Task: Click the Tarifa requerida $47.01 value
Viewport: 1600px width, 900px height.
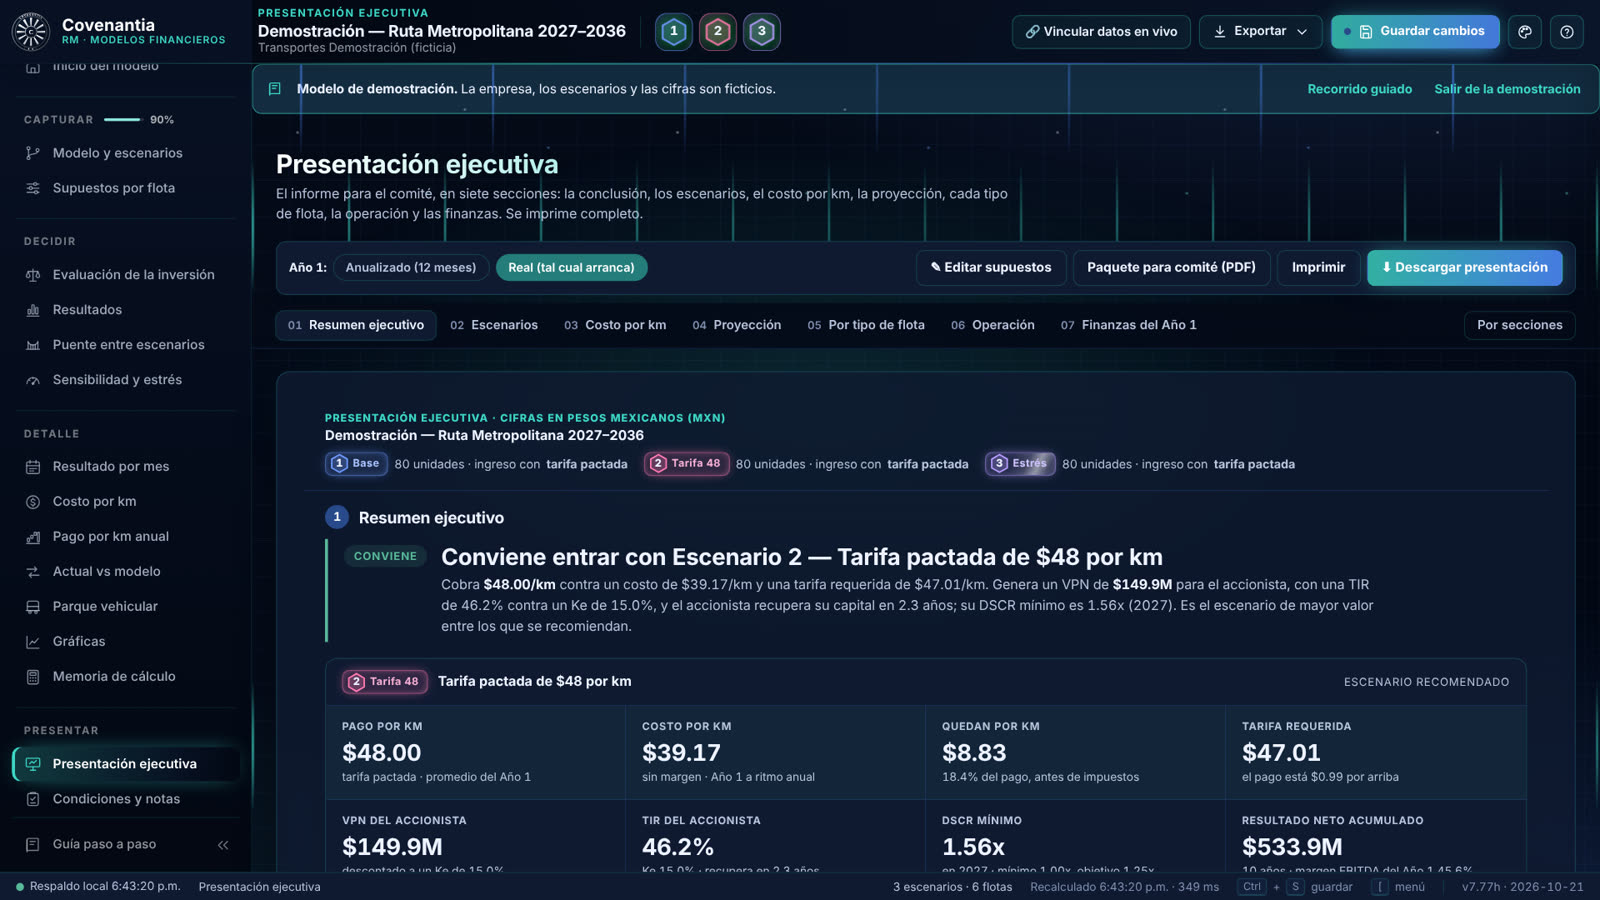Action: pos(1281,753)
